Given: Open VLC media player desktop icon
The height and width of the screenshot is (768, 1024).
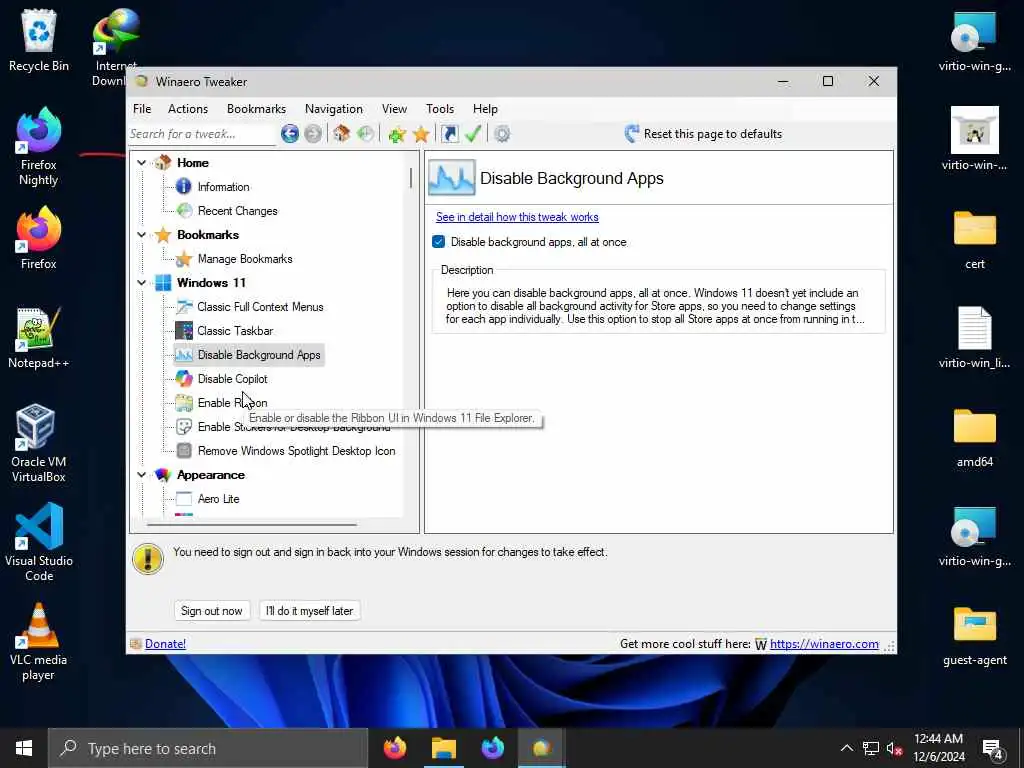Looking at the screenshot, I should (39, 642).
